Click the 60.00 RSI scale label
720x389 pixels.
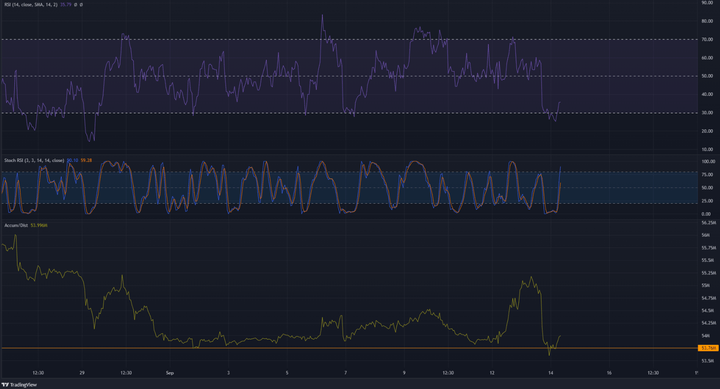click(707, 58)
